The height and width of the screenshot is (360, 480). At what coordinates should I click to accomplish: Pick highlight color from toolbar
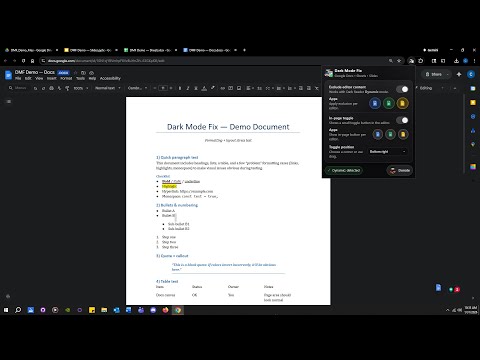[212, 88]
